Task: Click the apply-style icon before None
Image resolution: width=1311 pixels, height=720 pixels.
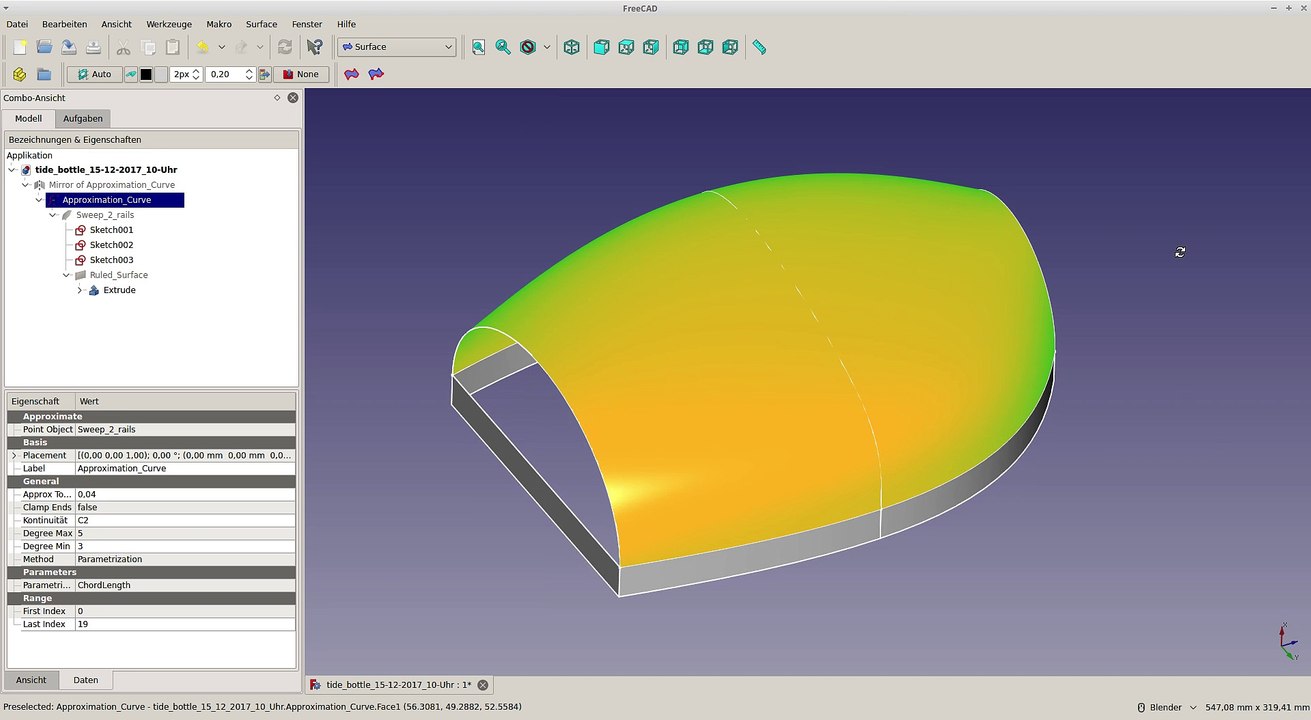Action: pyautogui.click(x=264, y=74)
